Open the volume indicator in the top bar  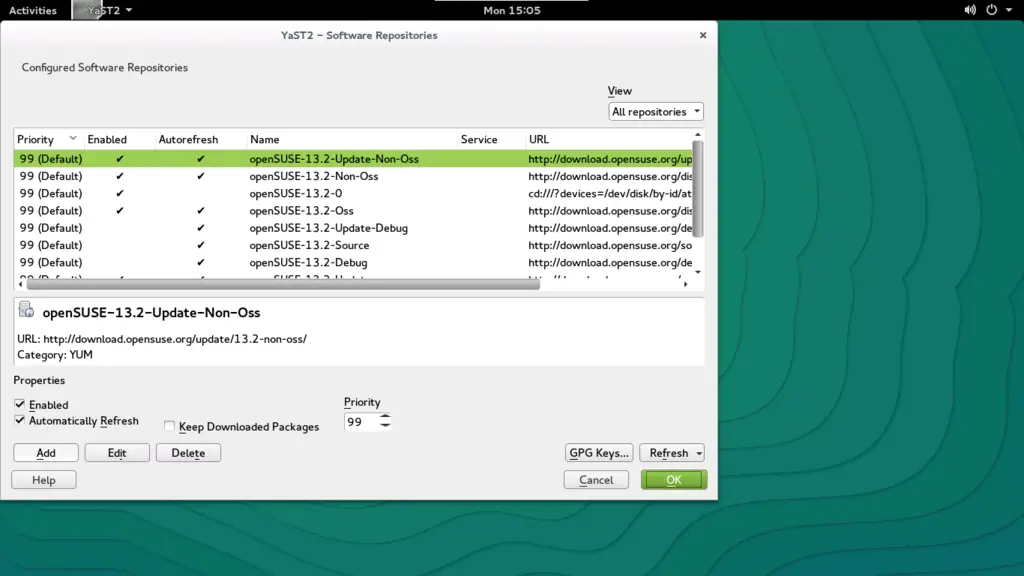970,10
